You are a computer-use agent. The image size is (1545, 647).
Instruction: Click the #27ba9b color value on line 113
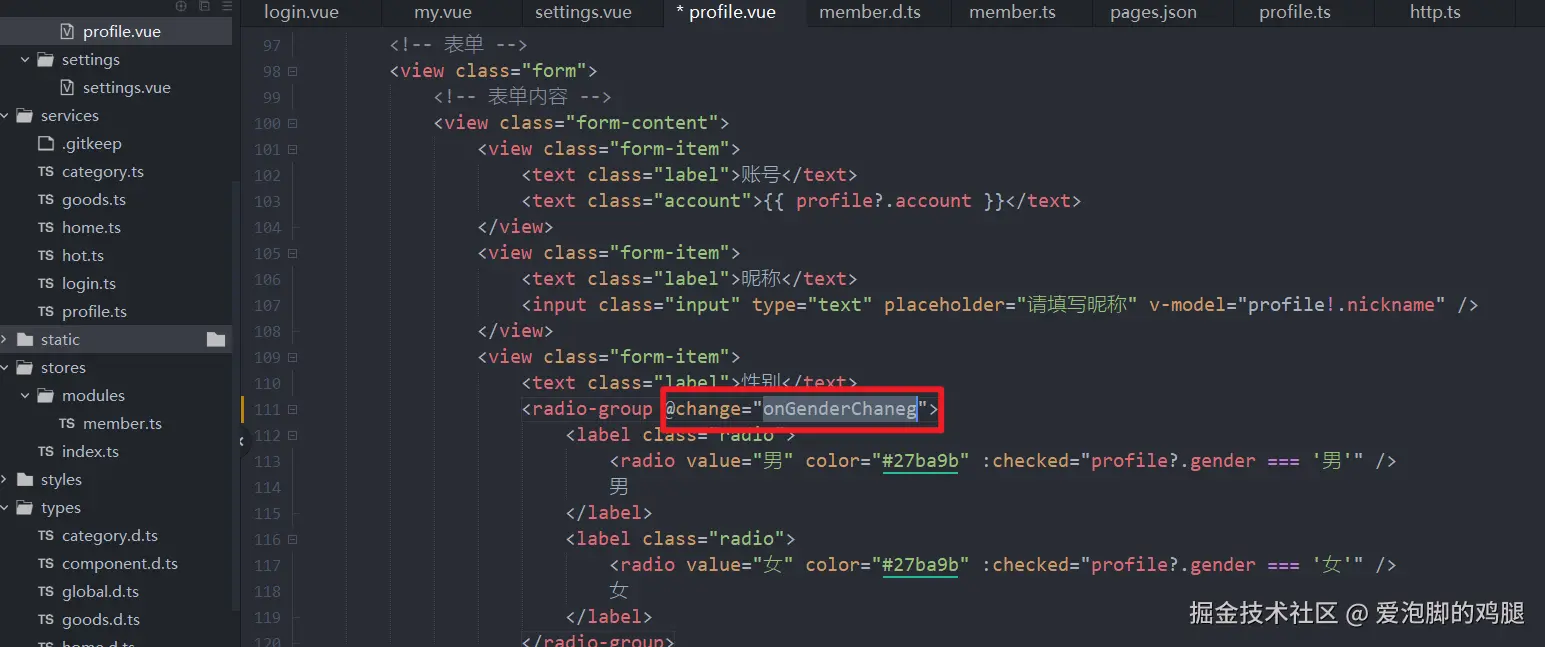coord(919,461)
